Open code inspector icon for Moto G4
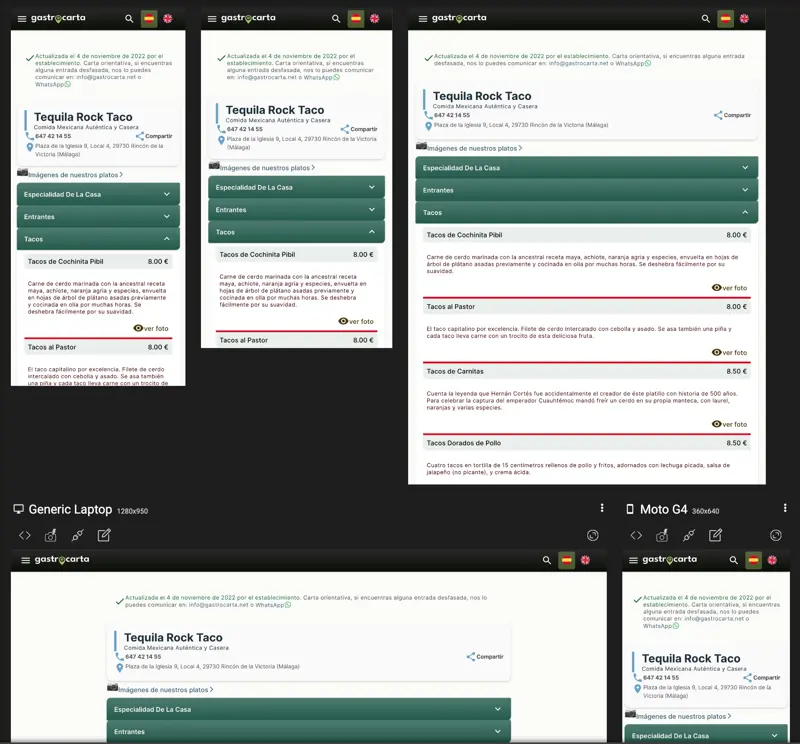The image size is (800, 744). click(636, 535)
